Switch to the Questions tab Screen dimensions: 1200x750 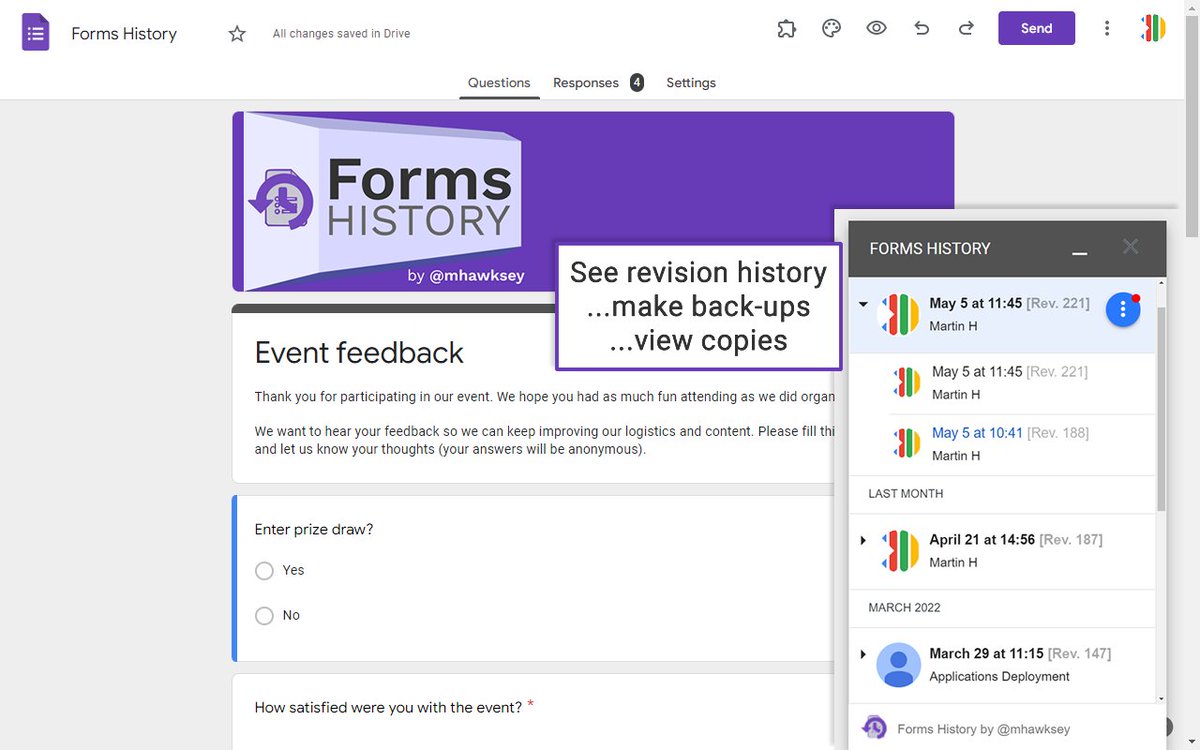point(499,83)
